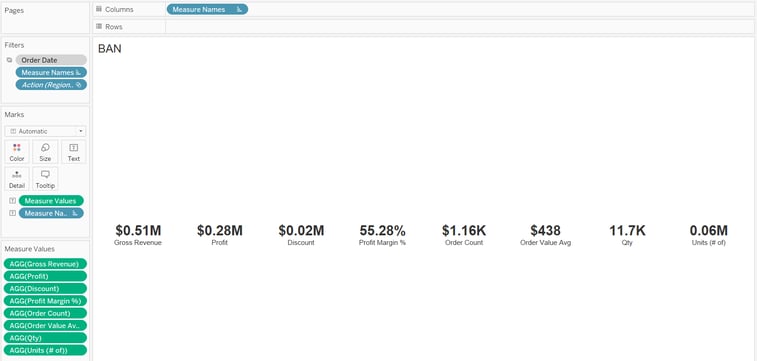Click the Profit label under $0.28M
The width and height of the screenshot is (757, 361).
(x=220, y=243)
